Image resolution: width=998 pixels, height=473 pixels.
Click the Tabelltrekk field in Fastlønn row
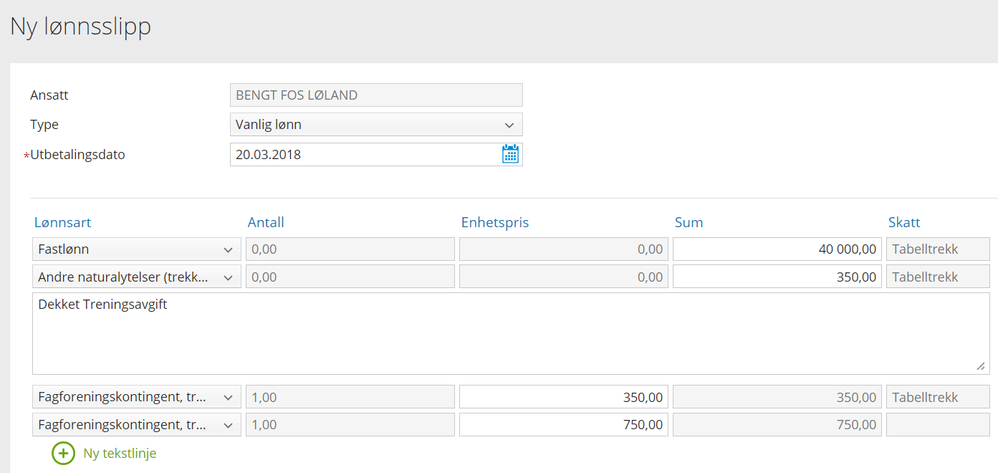pyautogui.click(x=938, y=249)
